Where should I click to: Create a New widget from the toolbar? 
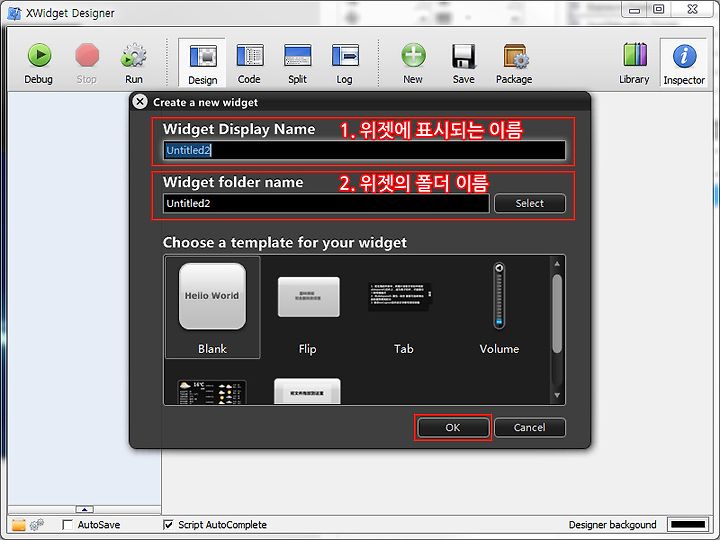click(413, 63)
